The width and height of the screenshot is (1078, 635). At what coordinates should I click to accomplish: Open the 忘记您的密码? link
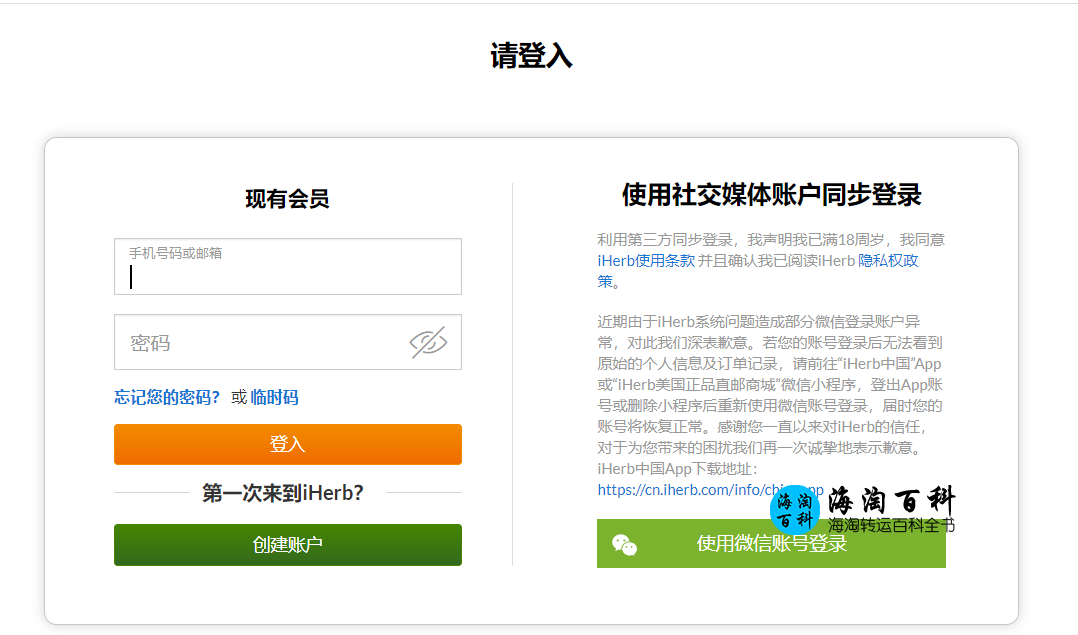pyautogui.click(x=167, y=397)
